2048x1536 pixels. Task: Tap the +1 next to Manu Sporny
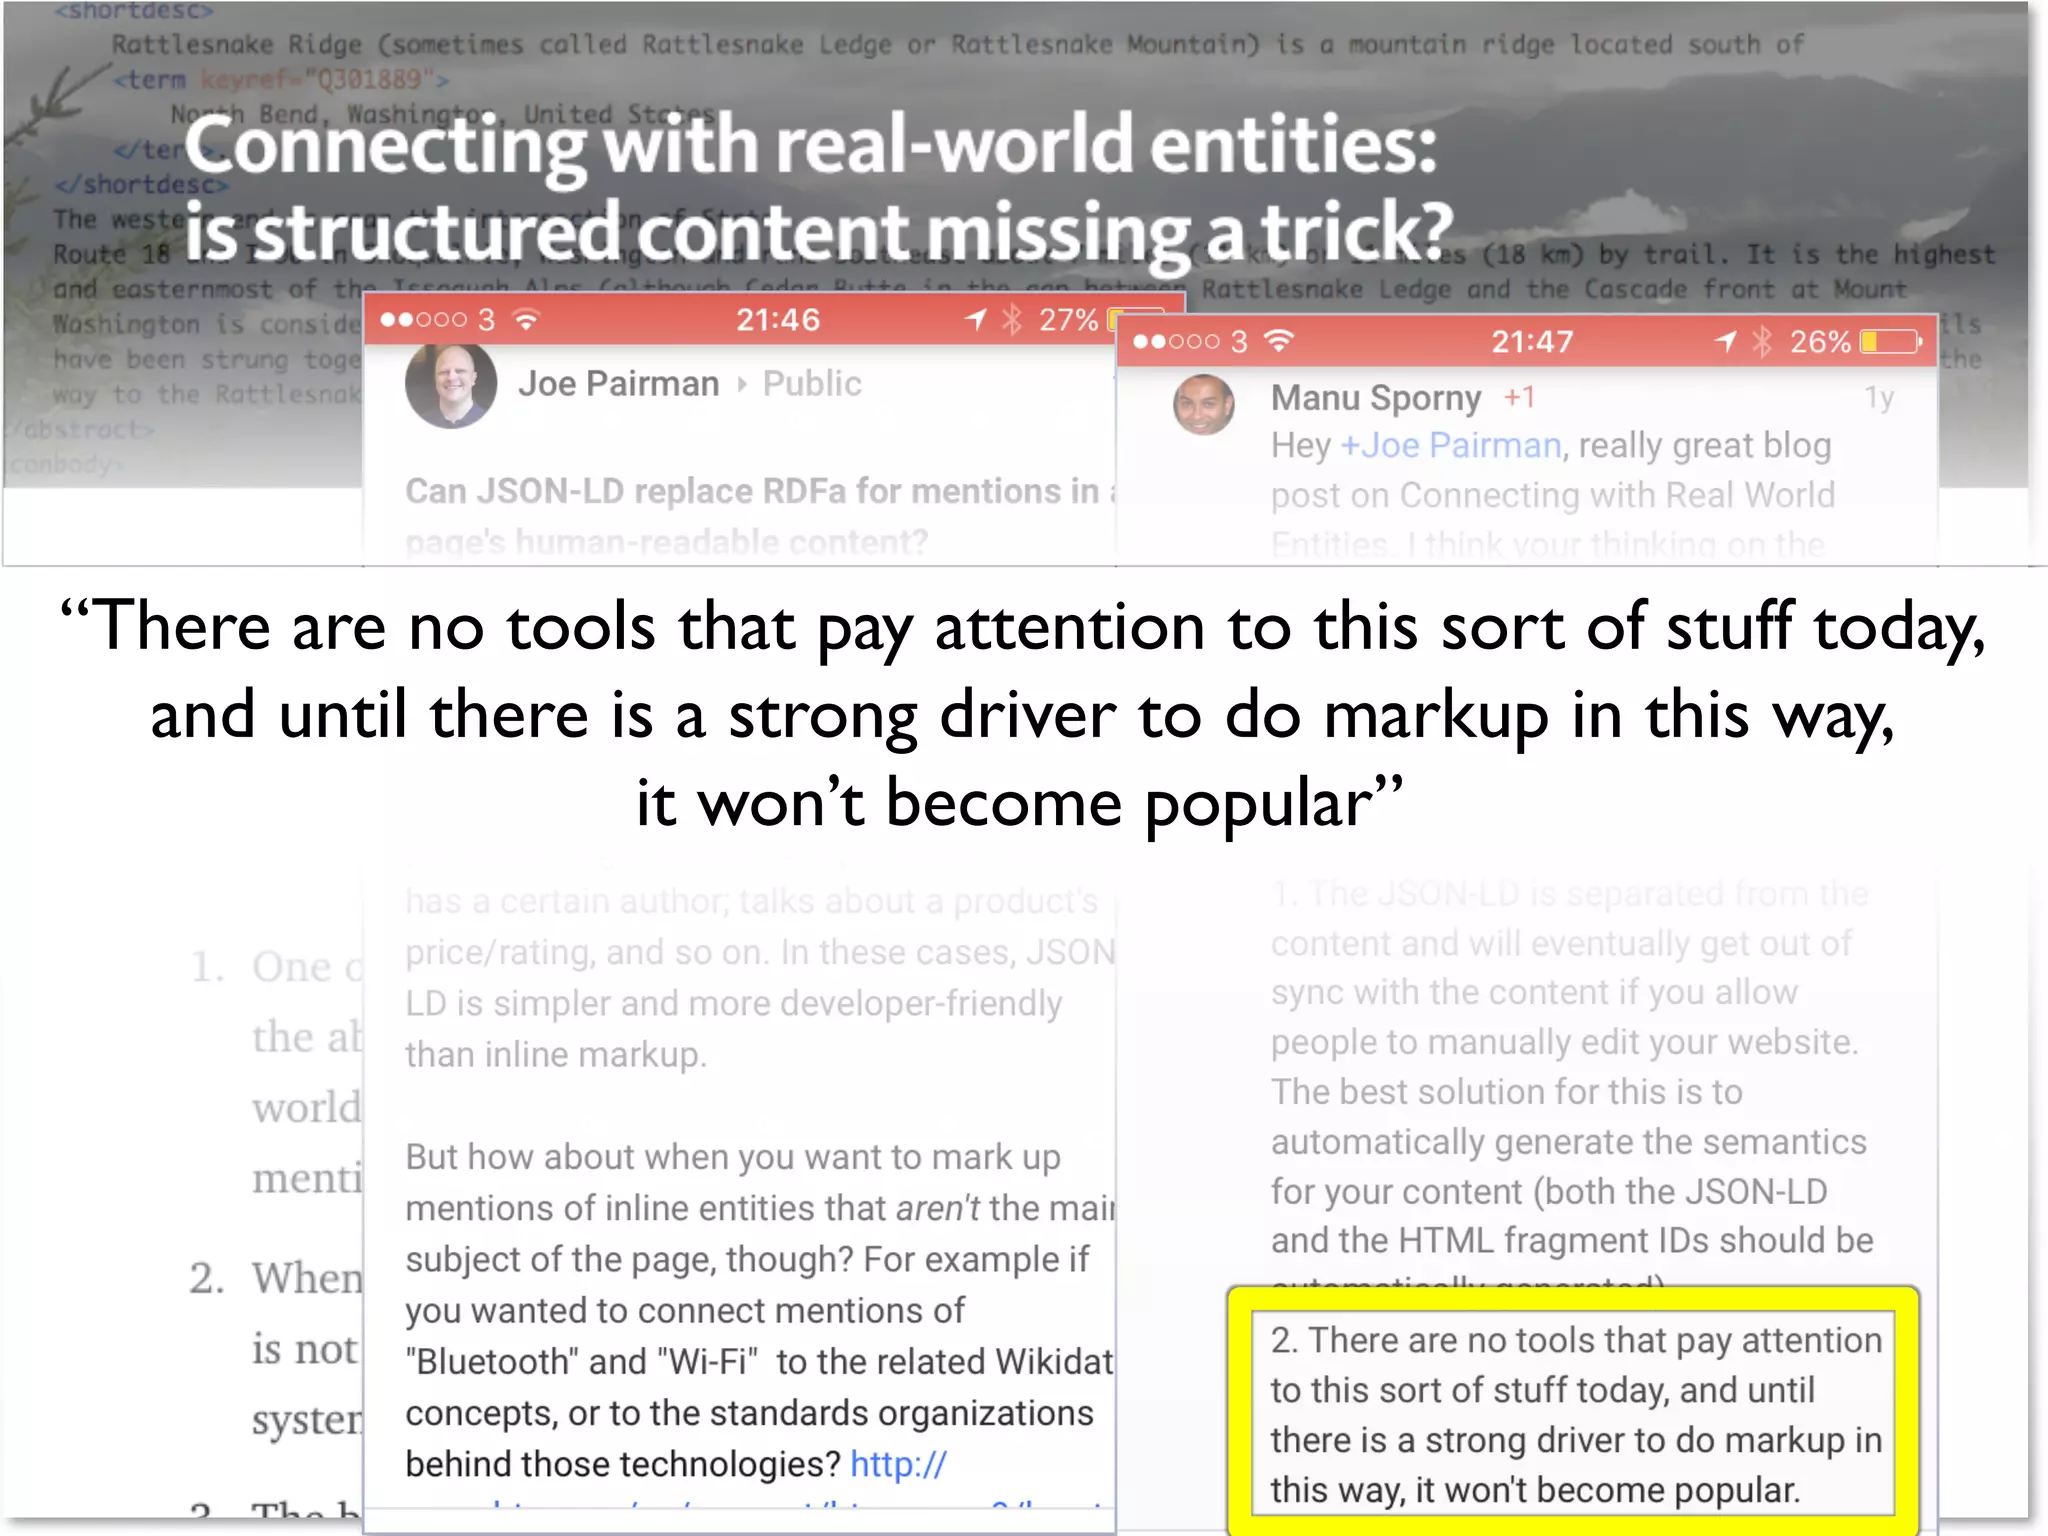[x=1519, y=397]
